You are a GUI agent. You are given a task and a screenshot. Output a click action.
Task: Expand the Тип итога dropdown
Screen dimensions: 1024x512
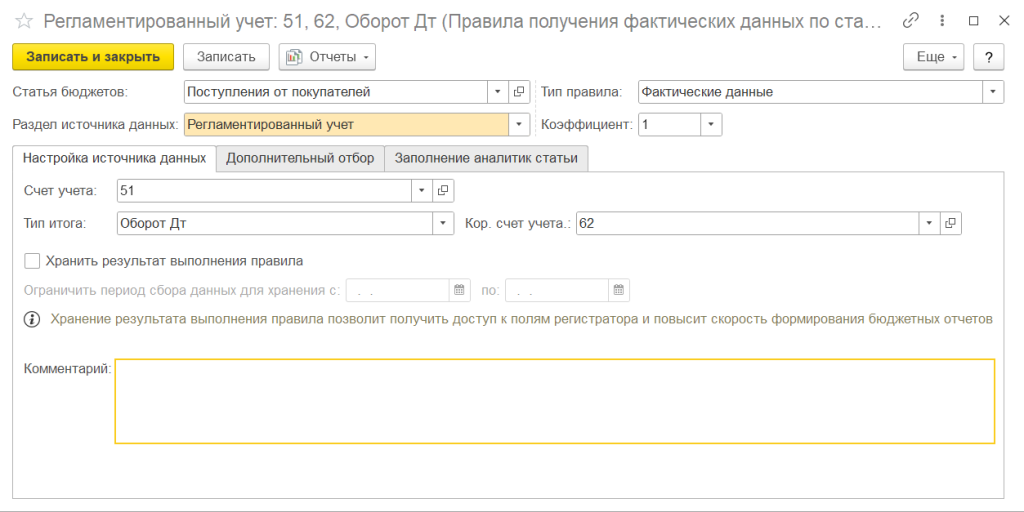click(x=443, y=223)
